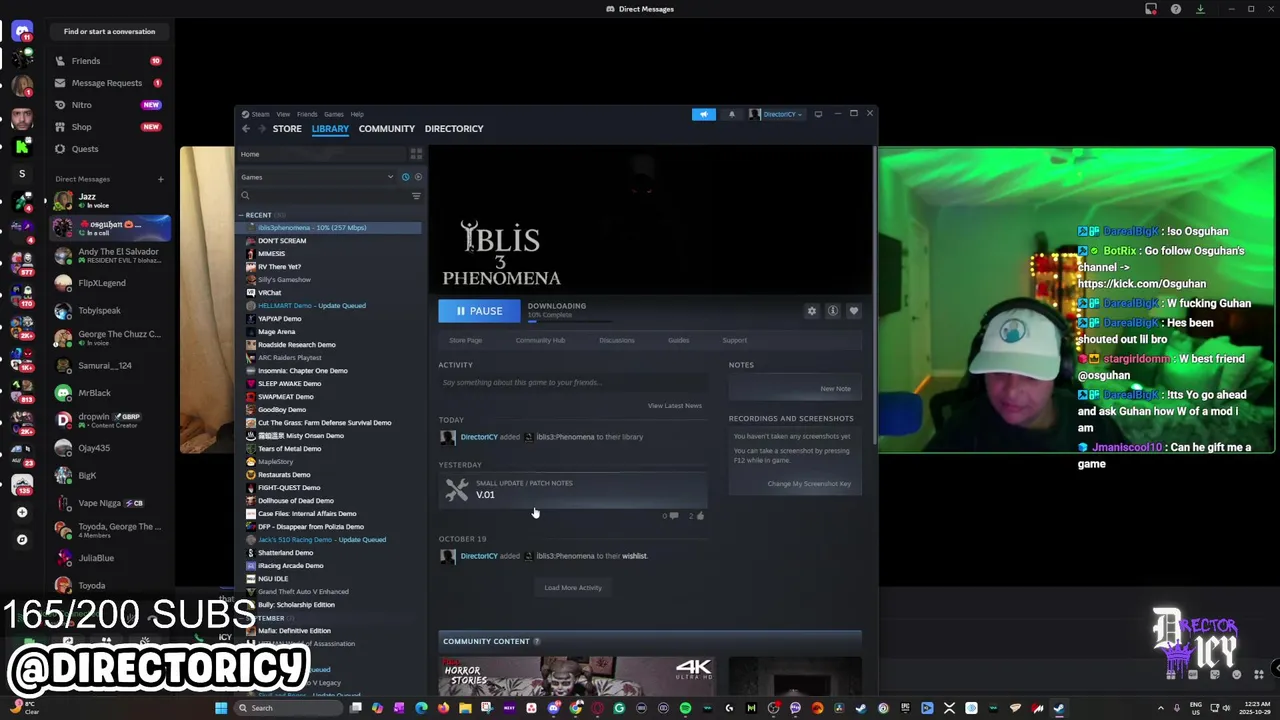Open the LIBRARY tab in Steam
1280x720 pixels.
(330, 128)
